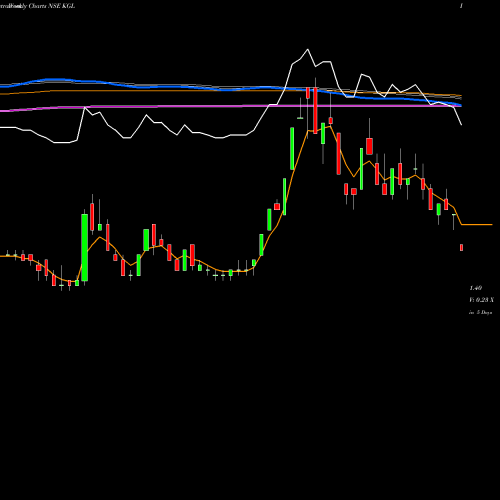Click the last red candle at chart's right end
This screenshot has height=500, width=500.
click(x=462, y=247)
